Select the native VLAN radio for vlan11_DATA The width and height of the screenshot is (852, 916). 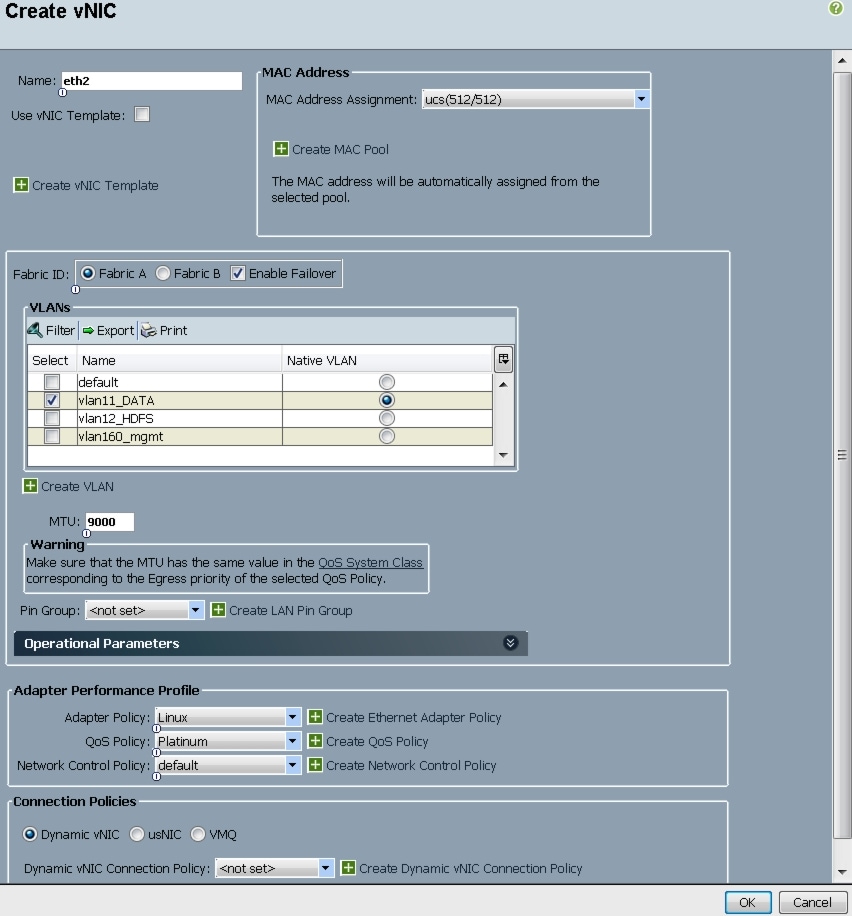[x=386, y=400]
